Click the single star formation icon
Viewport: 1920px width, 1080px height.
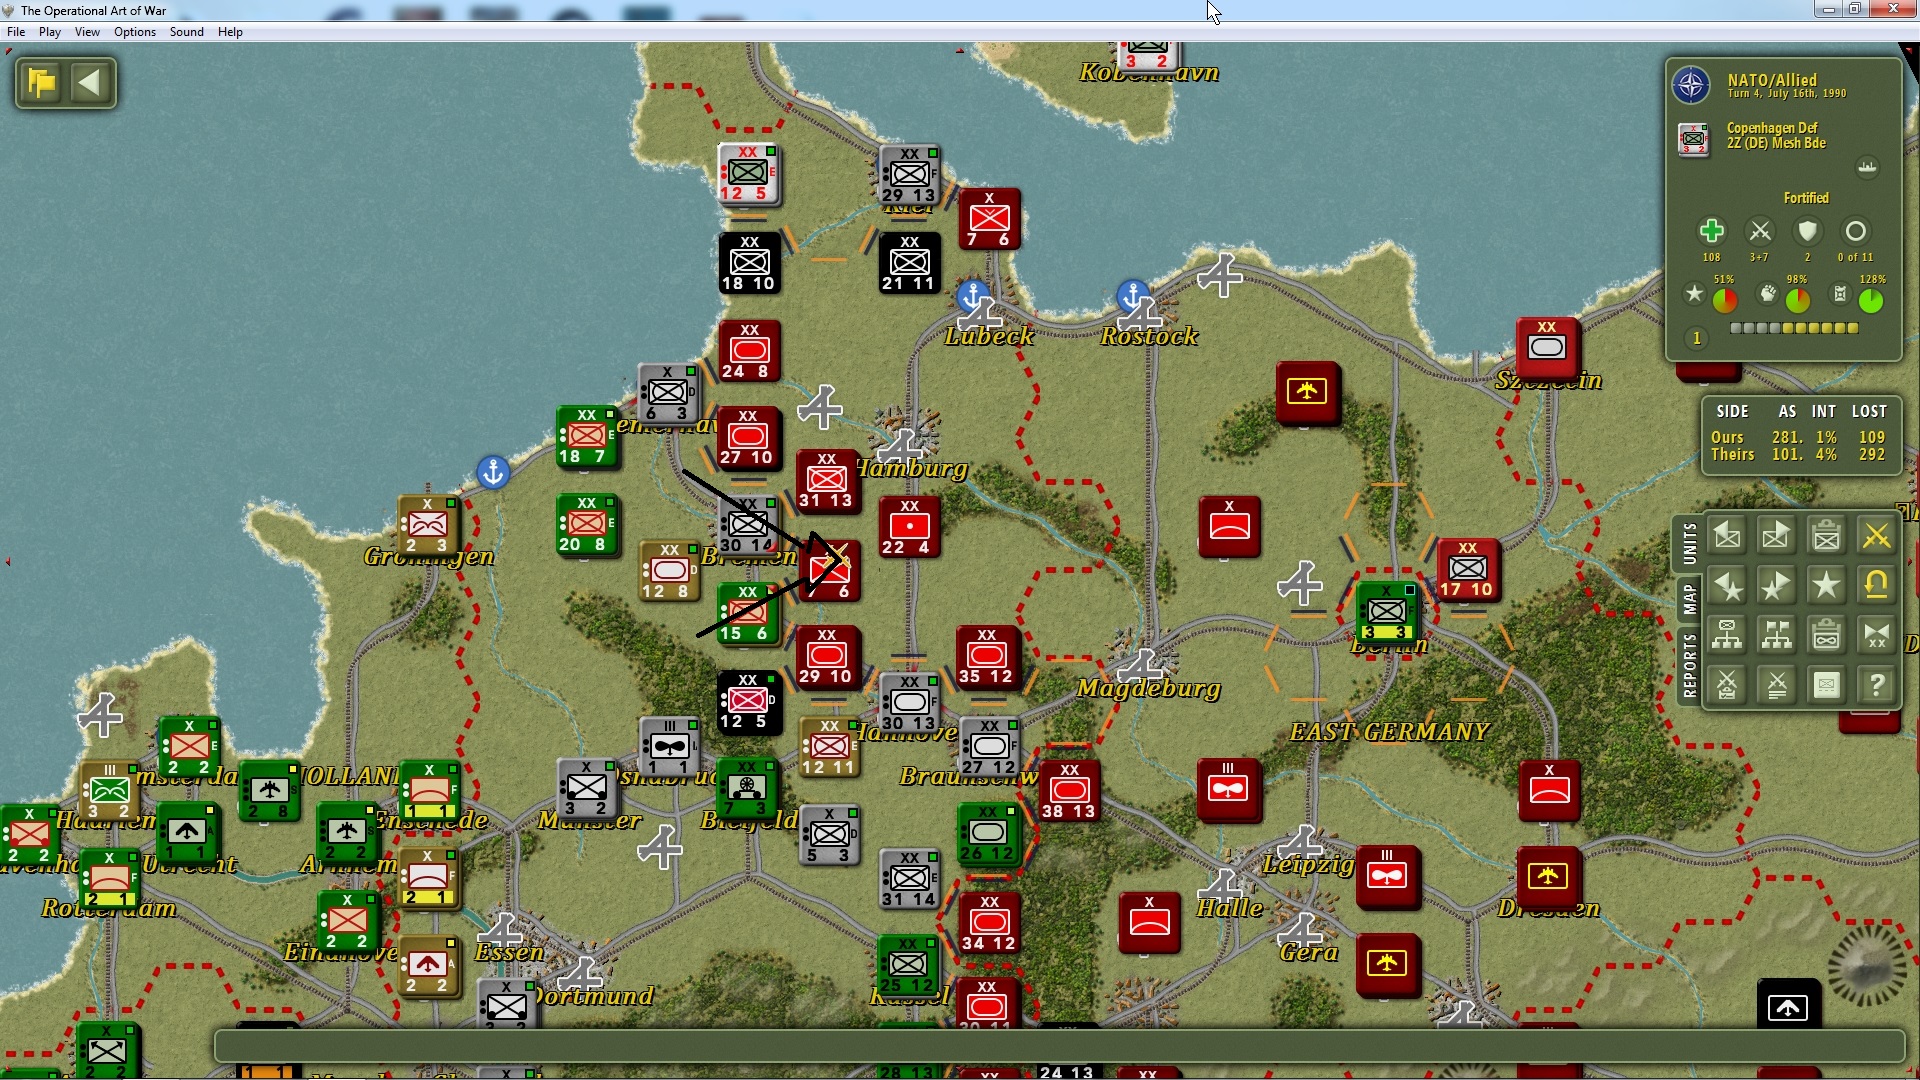point(1827,586)
